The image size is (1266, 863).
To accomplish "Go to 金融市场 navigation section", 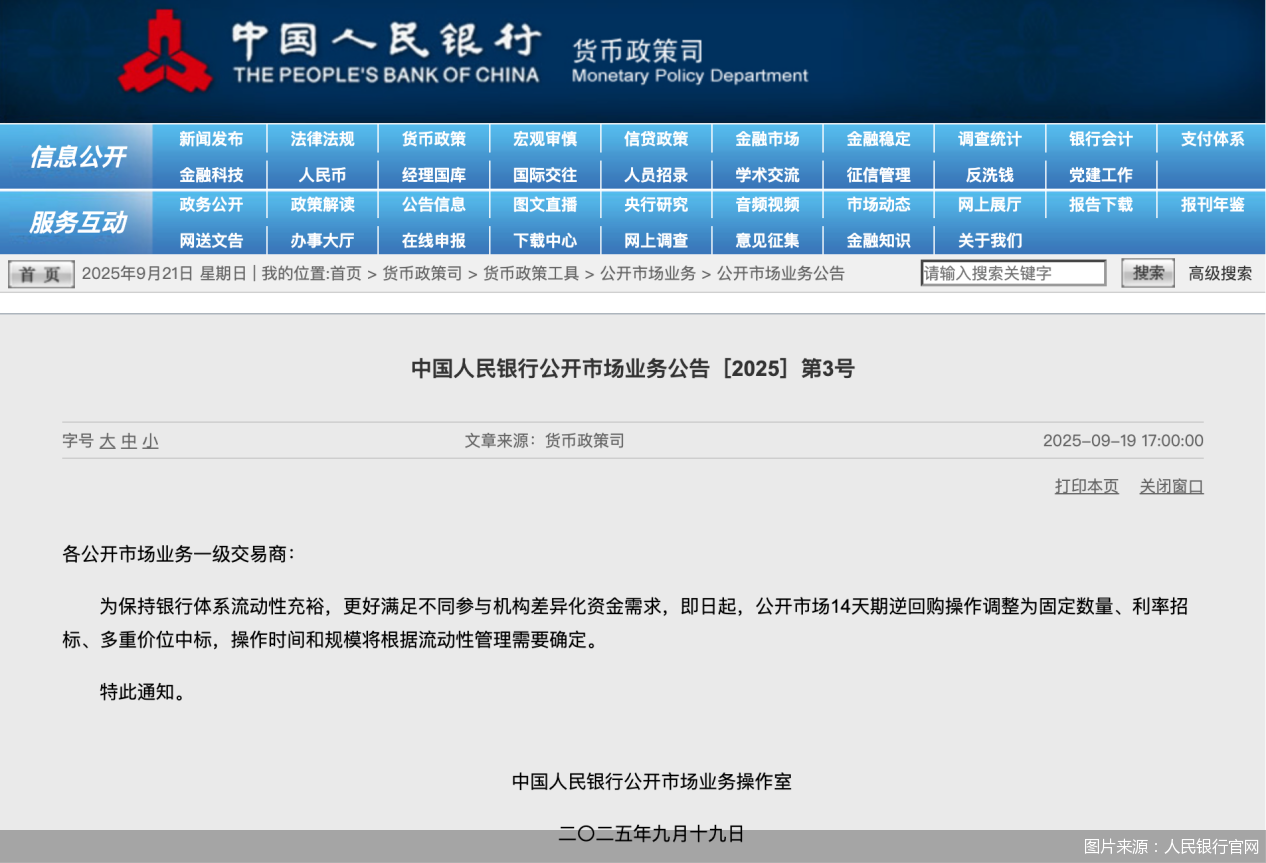I will (767, 139).
